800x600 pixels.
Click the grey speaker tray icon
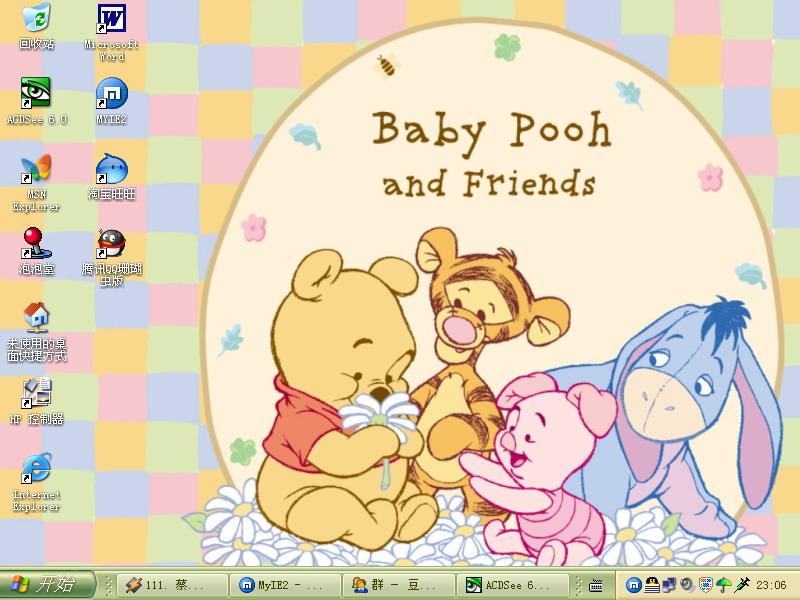pyautogui.click(x=688, y=585)
